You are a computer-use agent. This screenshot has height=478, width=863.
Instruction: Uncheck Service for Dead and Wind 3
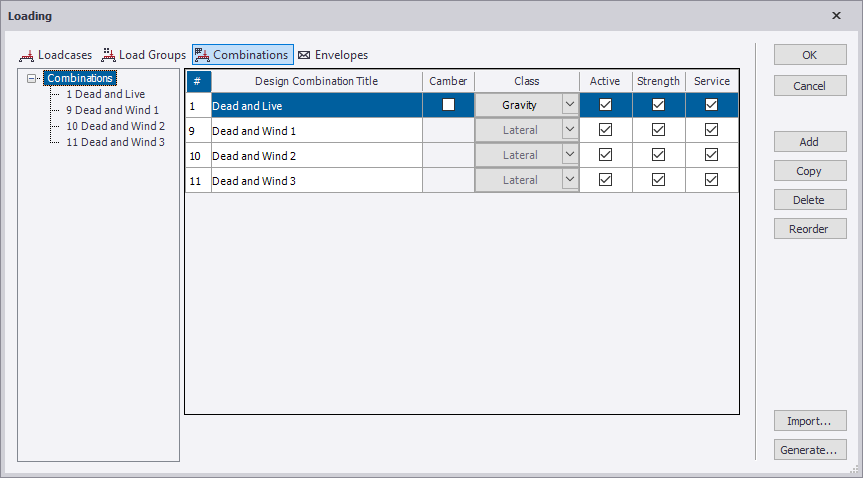(711, 180)
